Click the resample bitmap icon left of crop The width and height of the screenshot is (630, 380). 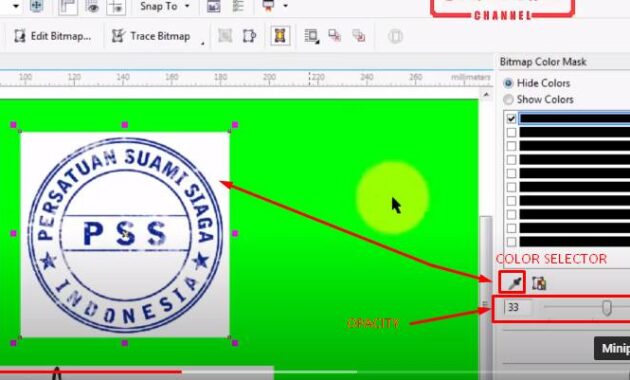pos(225,36)
